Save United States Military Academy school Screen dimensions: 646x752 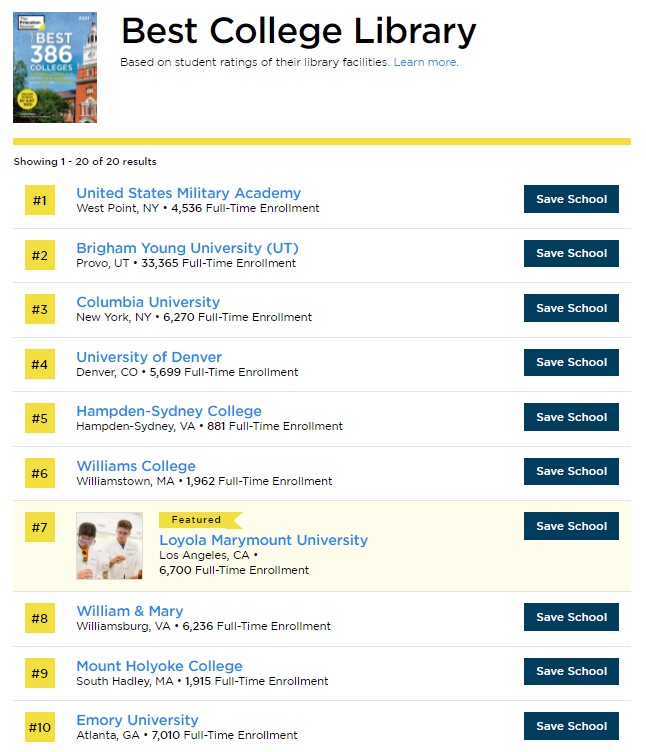tap(571, 199)
